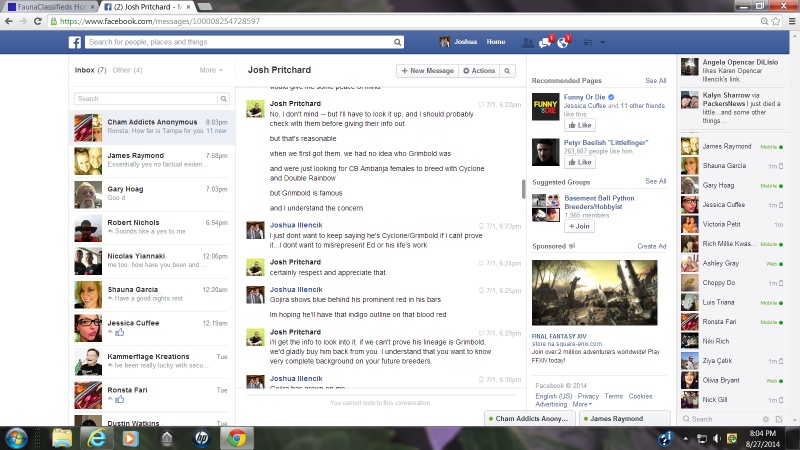Click the Create Ad link
Viewport: 800px width, 450px height.
tap(652, 246)
